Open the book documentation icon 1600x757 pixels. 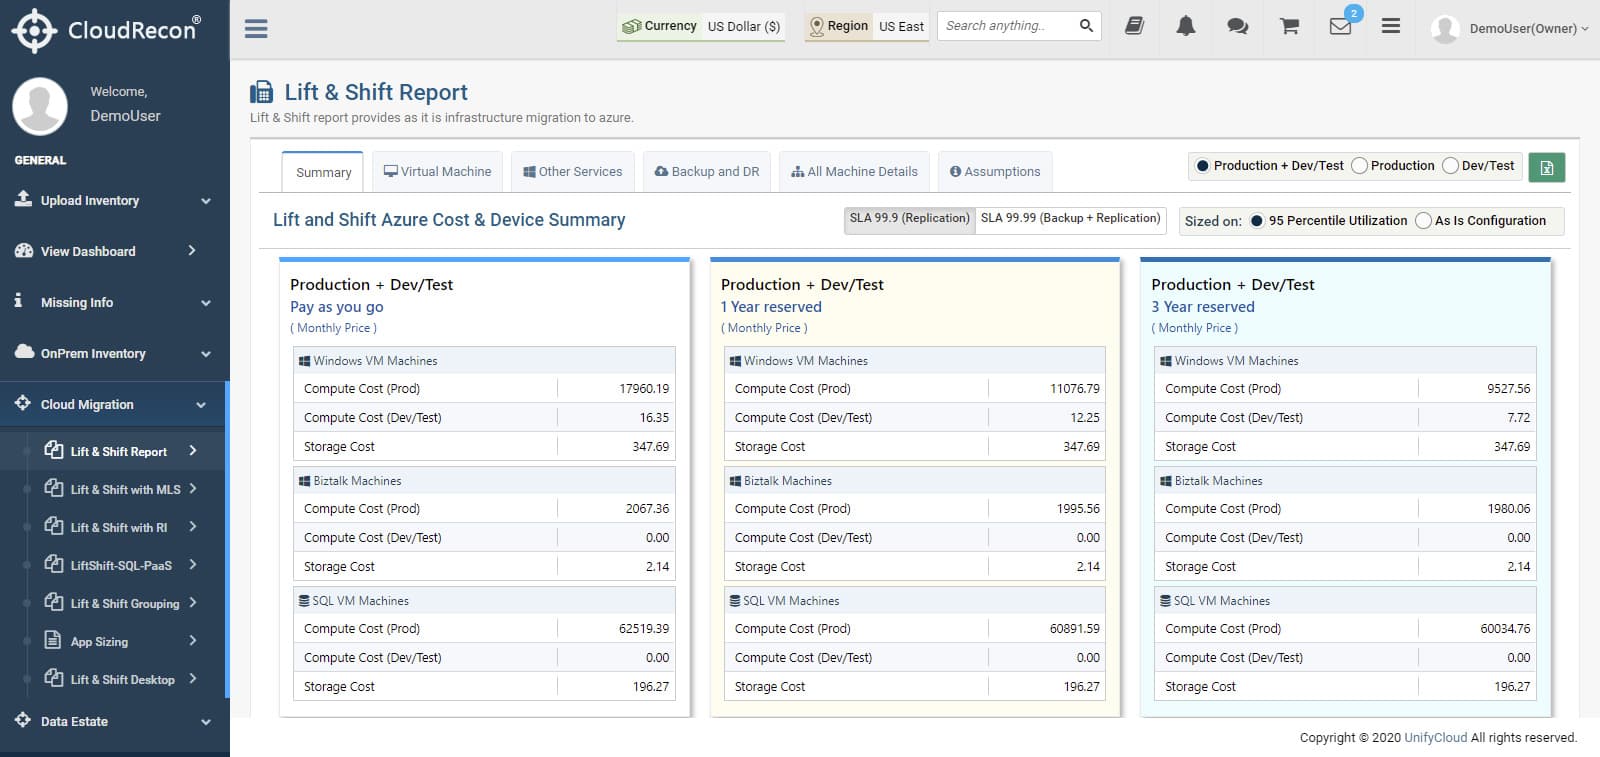click(1134, 26)
